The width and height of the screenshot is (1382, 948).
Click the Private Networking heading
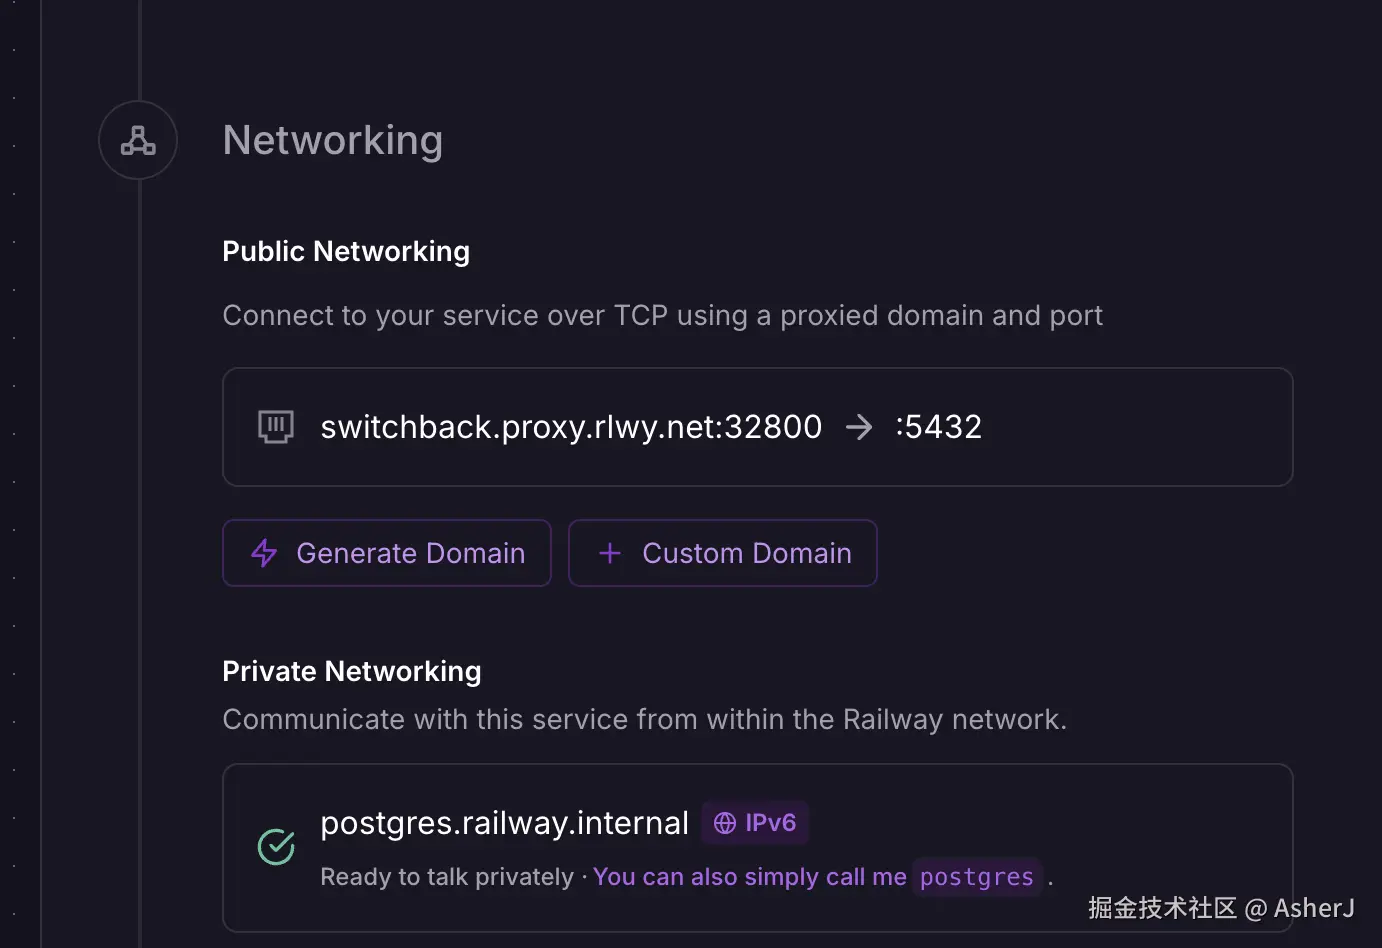click(351, 671)
